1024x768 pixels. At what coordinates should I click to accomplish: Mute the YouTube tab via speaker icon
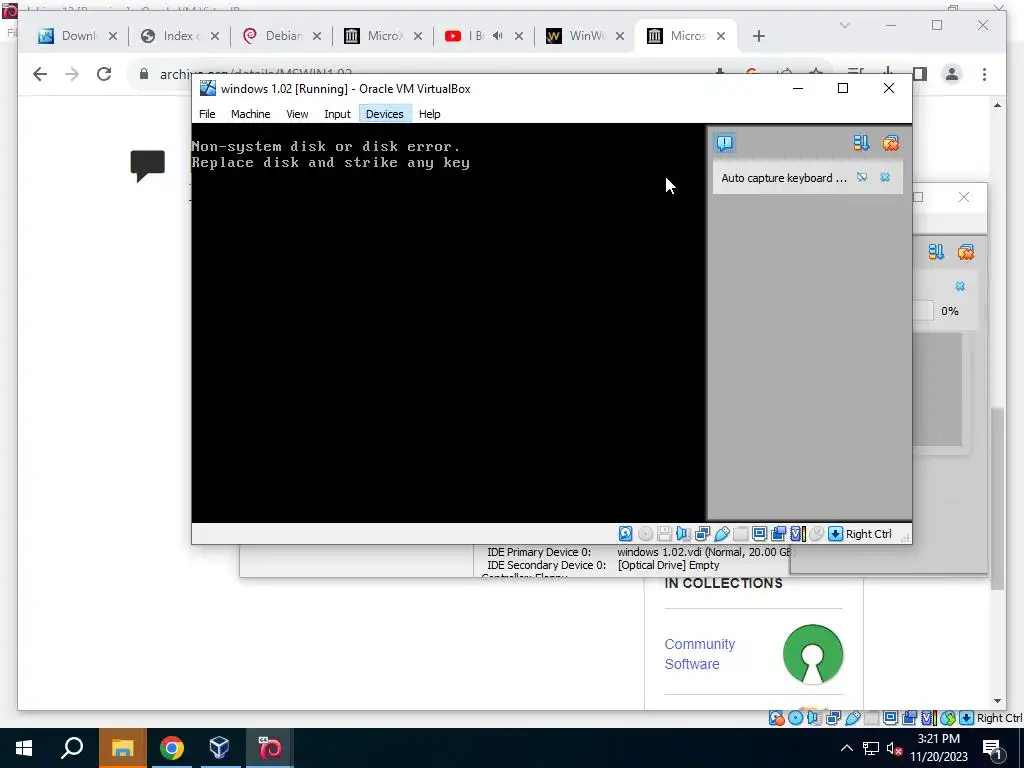click(x=498, y=36)
